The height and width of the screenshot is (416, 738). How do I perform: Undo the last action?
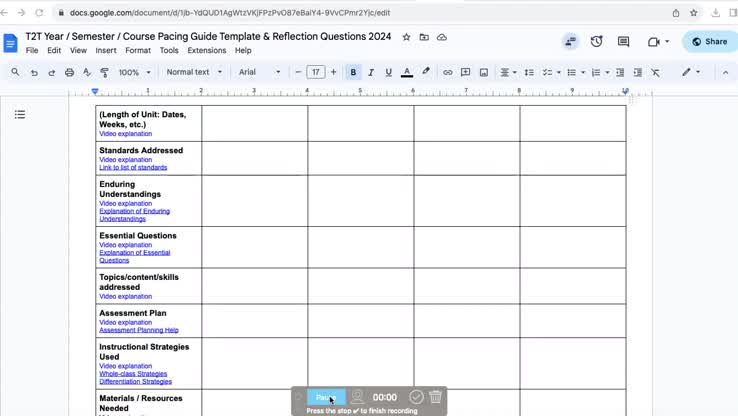(34, 72)
